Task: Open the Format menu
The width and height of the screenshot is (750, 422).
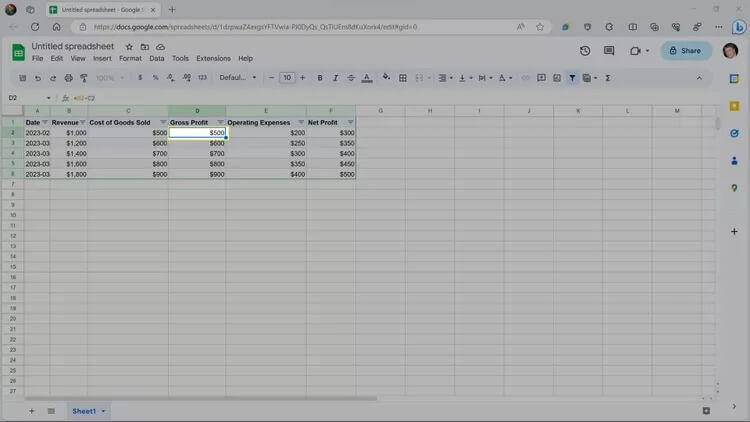Action: pos(130,59)
